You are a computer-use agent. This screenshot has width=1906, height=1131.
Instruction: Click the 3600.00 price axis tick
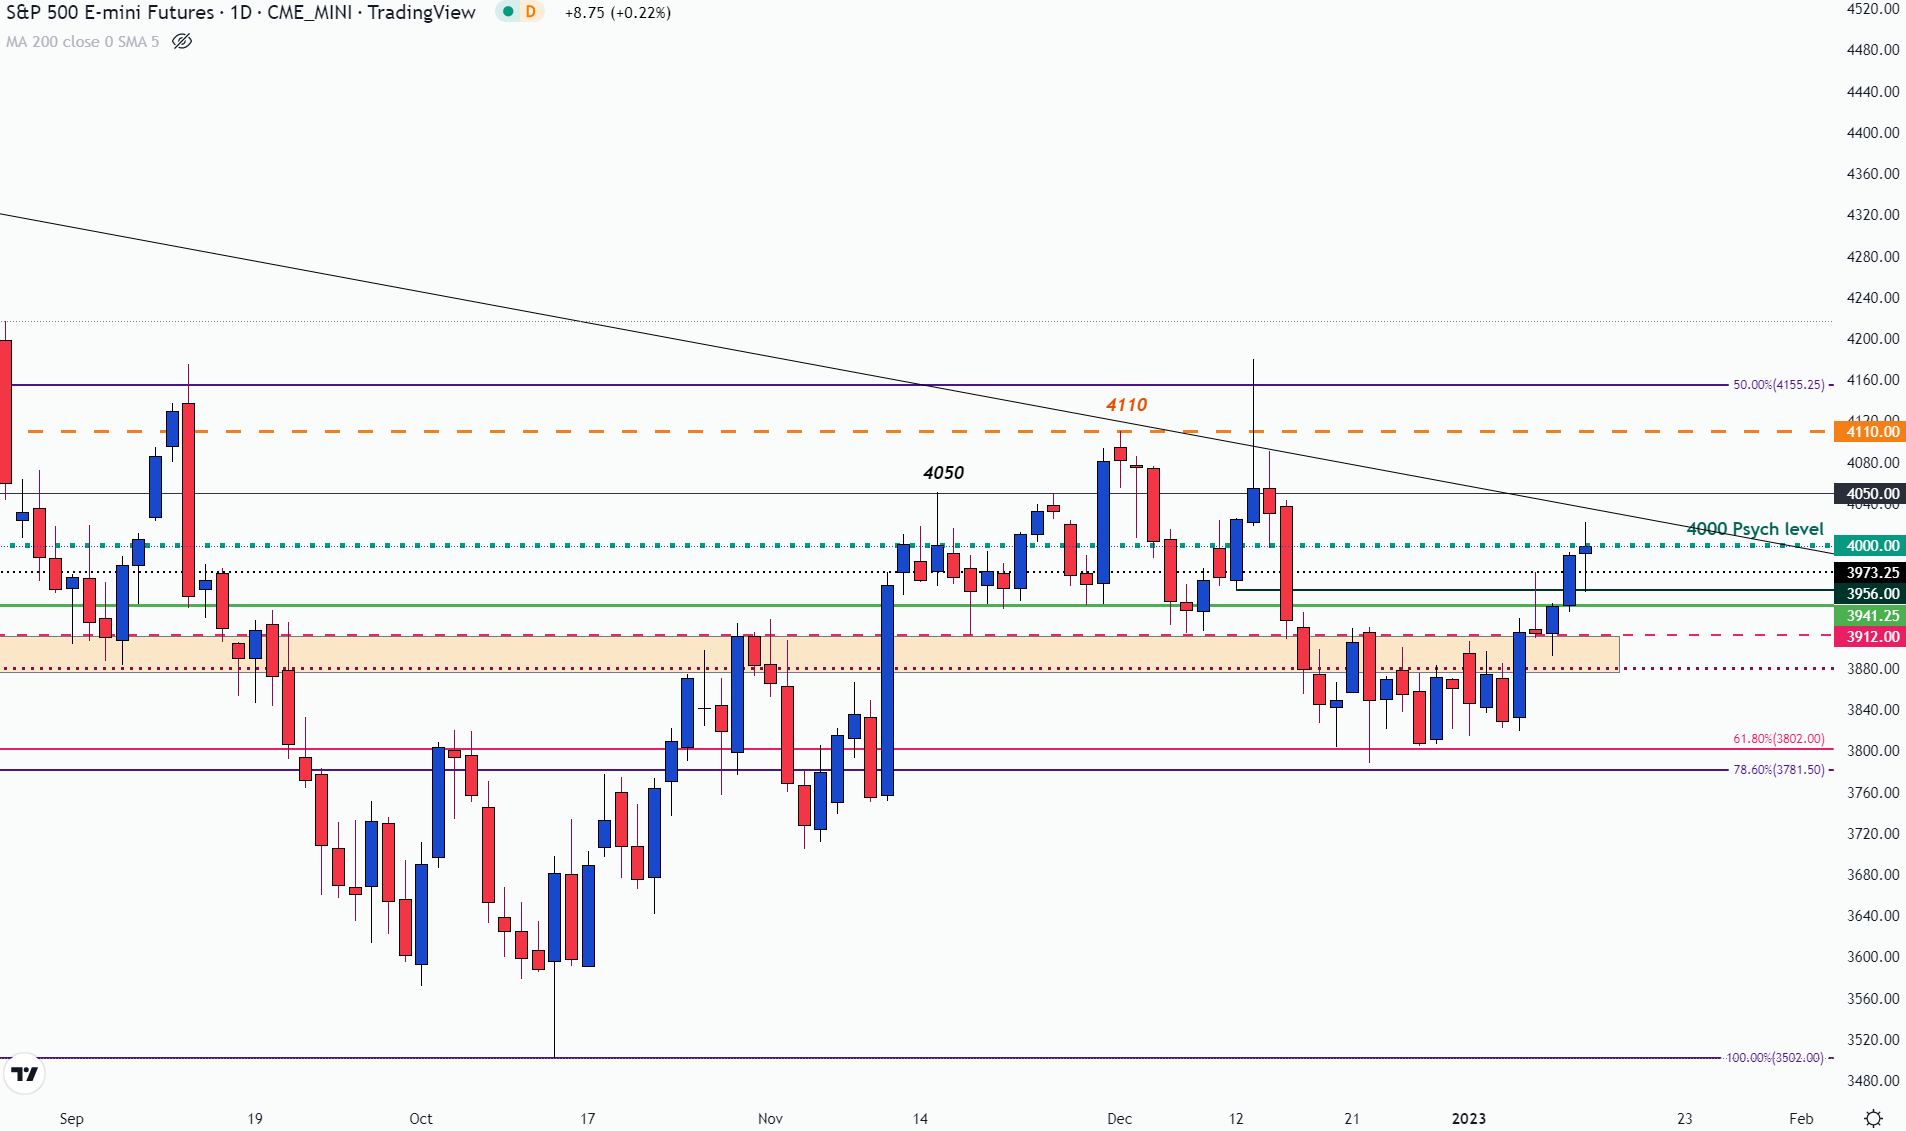tap(1872, 957)
